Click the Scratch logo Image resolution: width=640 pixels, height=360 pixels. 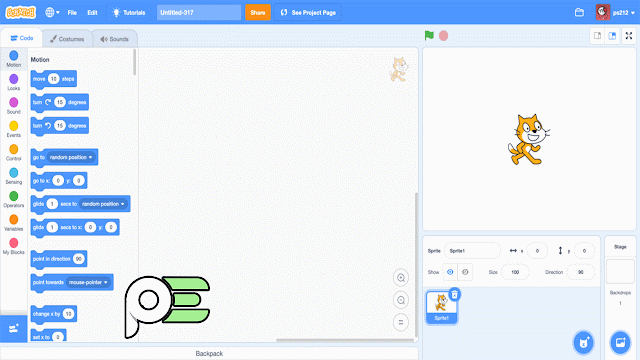(20, 12)
